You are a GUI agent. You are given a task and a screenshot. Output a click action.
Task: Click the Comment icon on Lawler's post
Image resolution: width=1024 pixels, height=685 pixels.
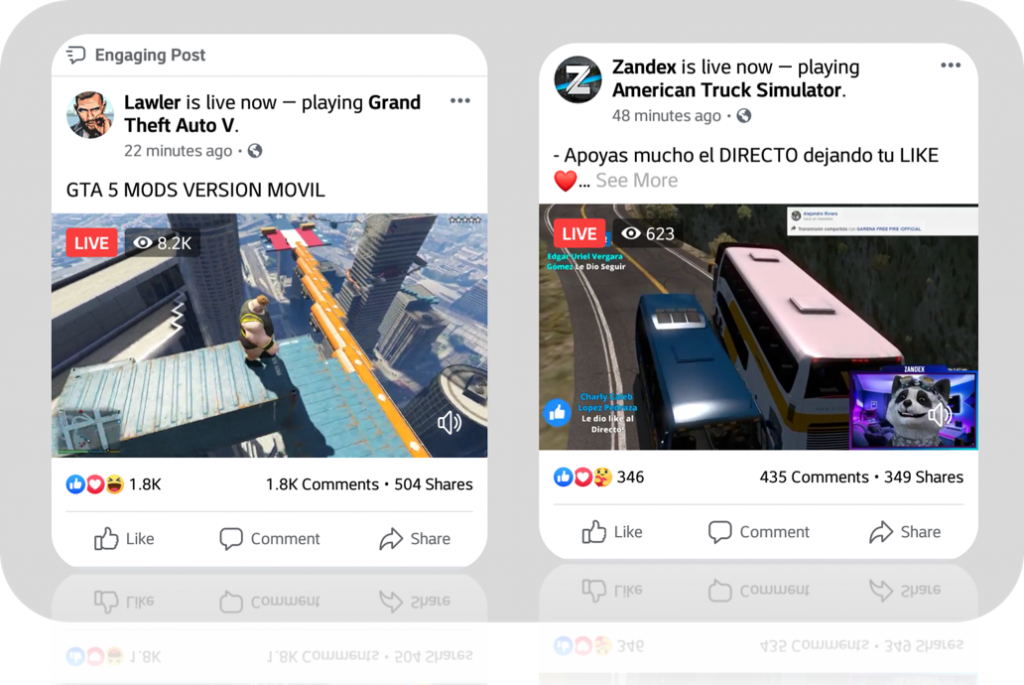pos(231,539)
